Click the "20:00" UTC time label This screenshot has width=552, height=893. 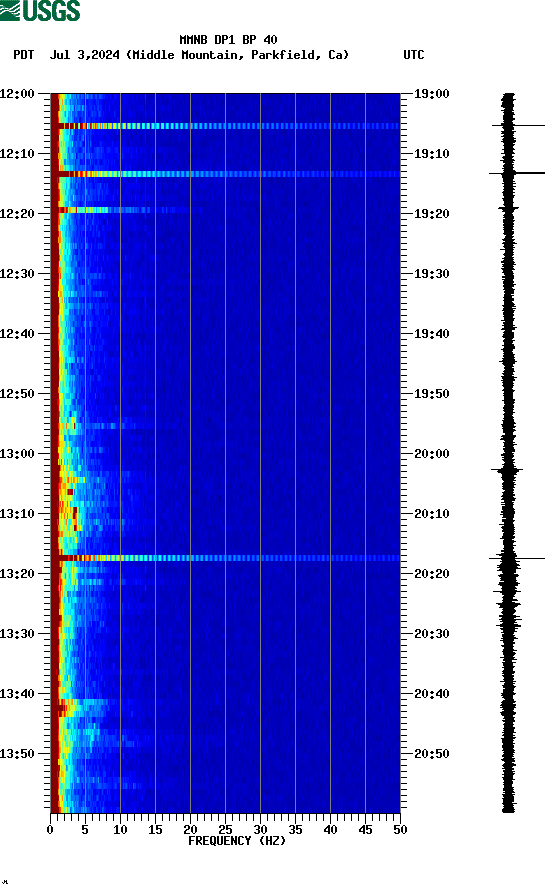tap(432, 454)
